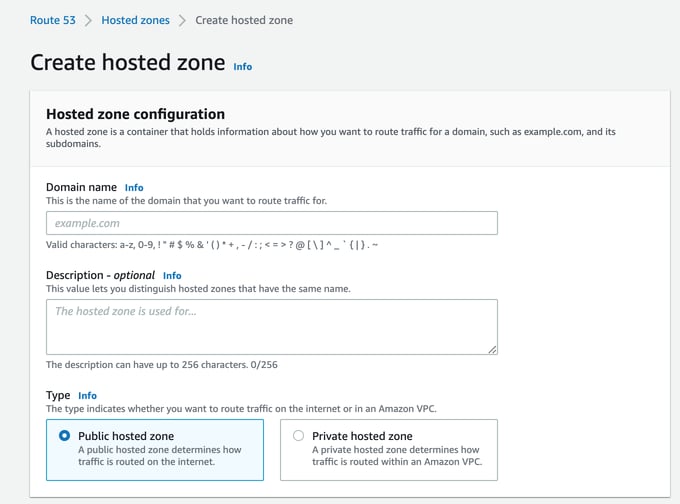Image resolution: width=680 pixels, height=504 pixels.
Task: Select the Public hosted zone radio button
Action: coord(65,436)
